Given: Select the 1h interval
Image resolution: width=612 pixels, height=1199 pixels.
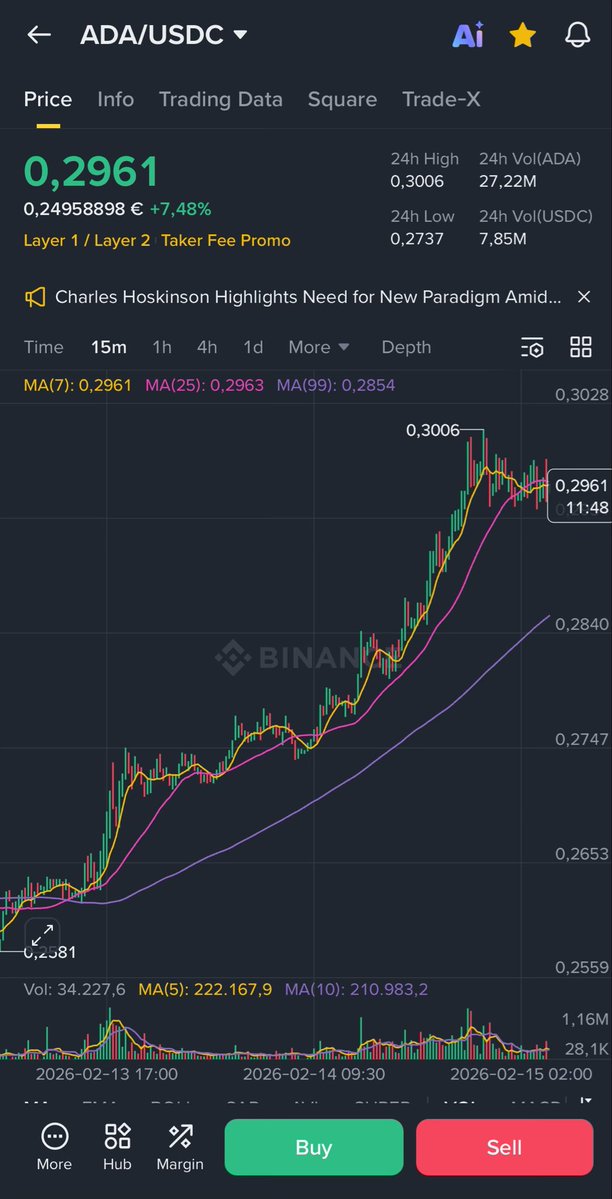Looking at the screenshot, I should (x=162, y=347).
